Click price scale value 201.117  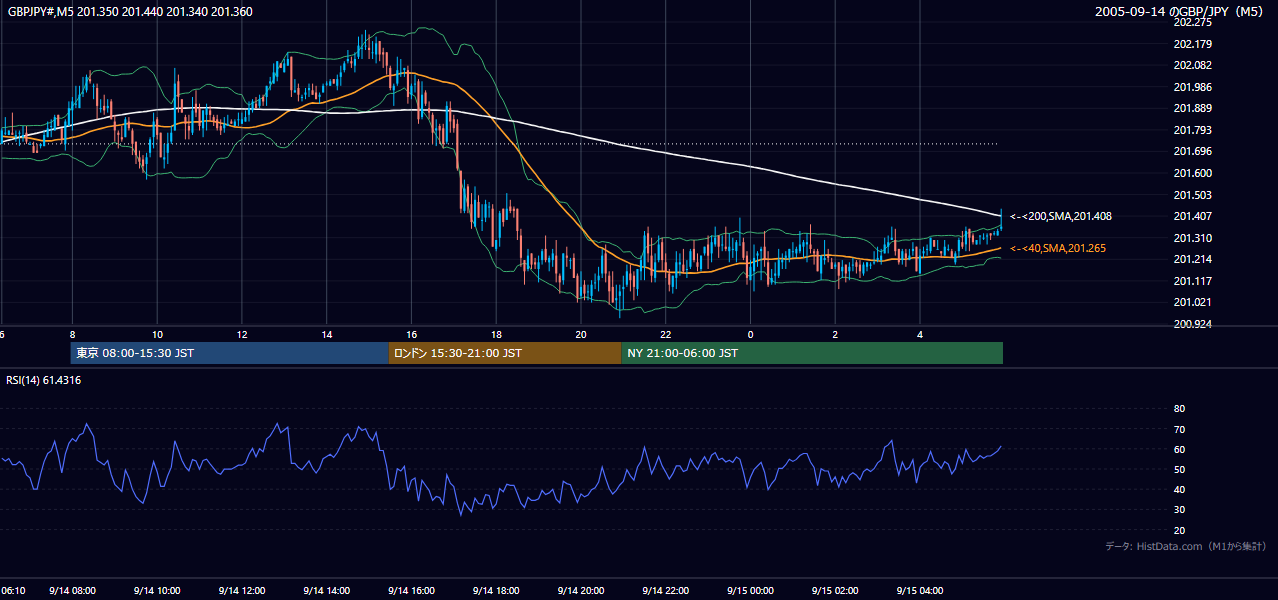click(1192, 281)
